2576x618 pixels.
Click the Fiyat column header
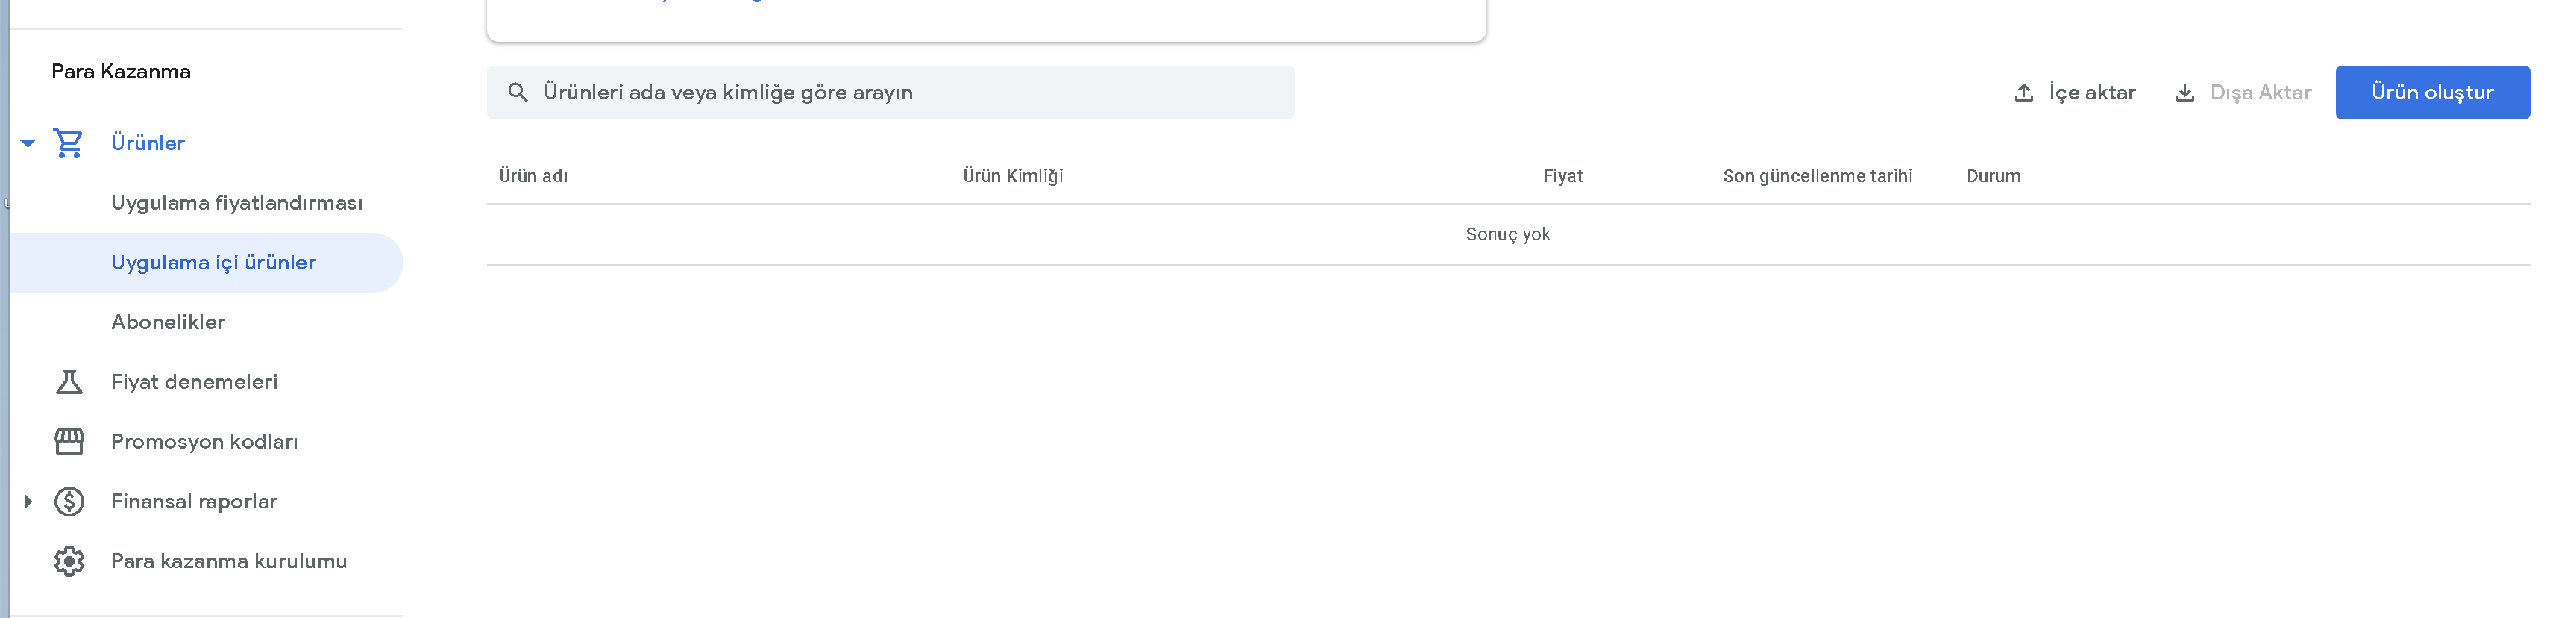[x=1562, y=176]
